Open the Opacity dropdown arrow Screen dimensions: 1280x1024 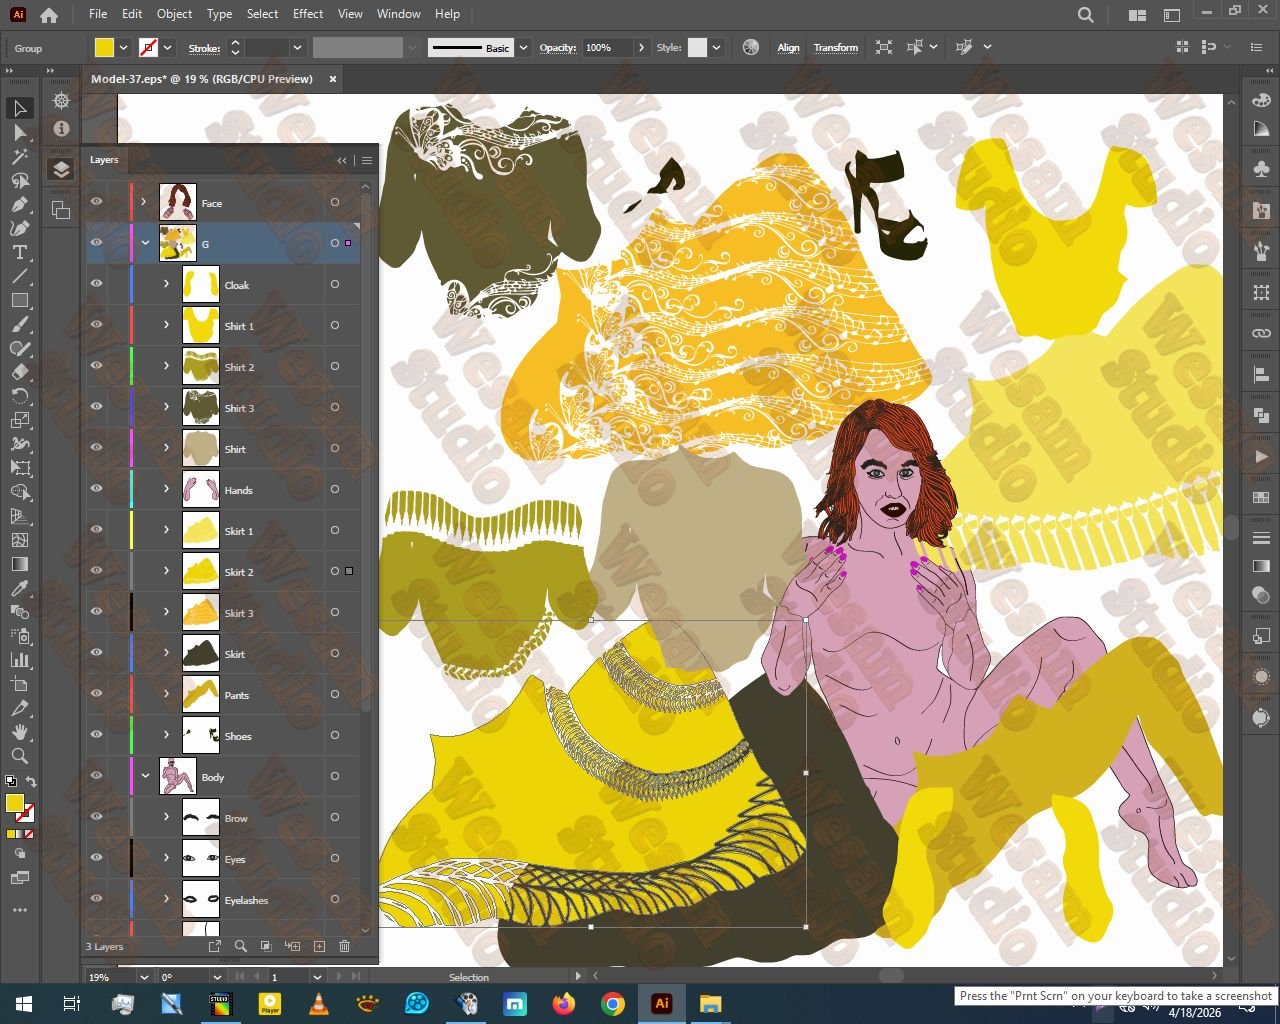pos(641,47)
